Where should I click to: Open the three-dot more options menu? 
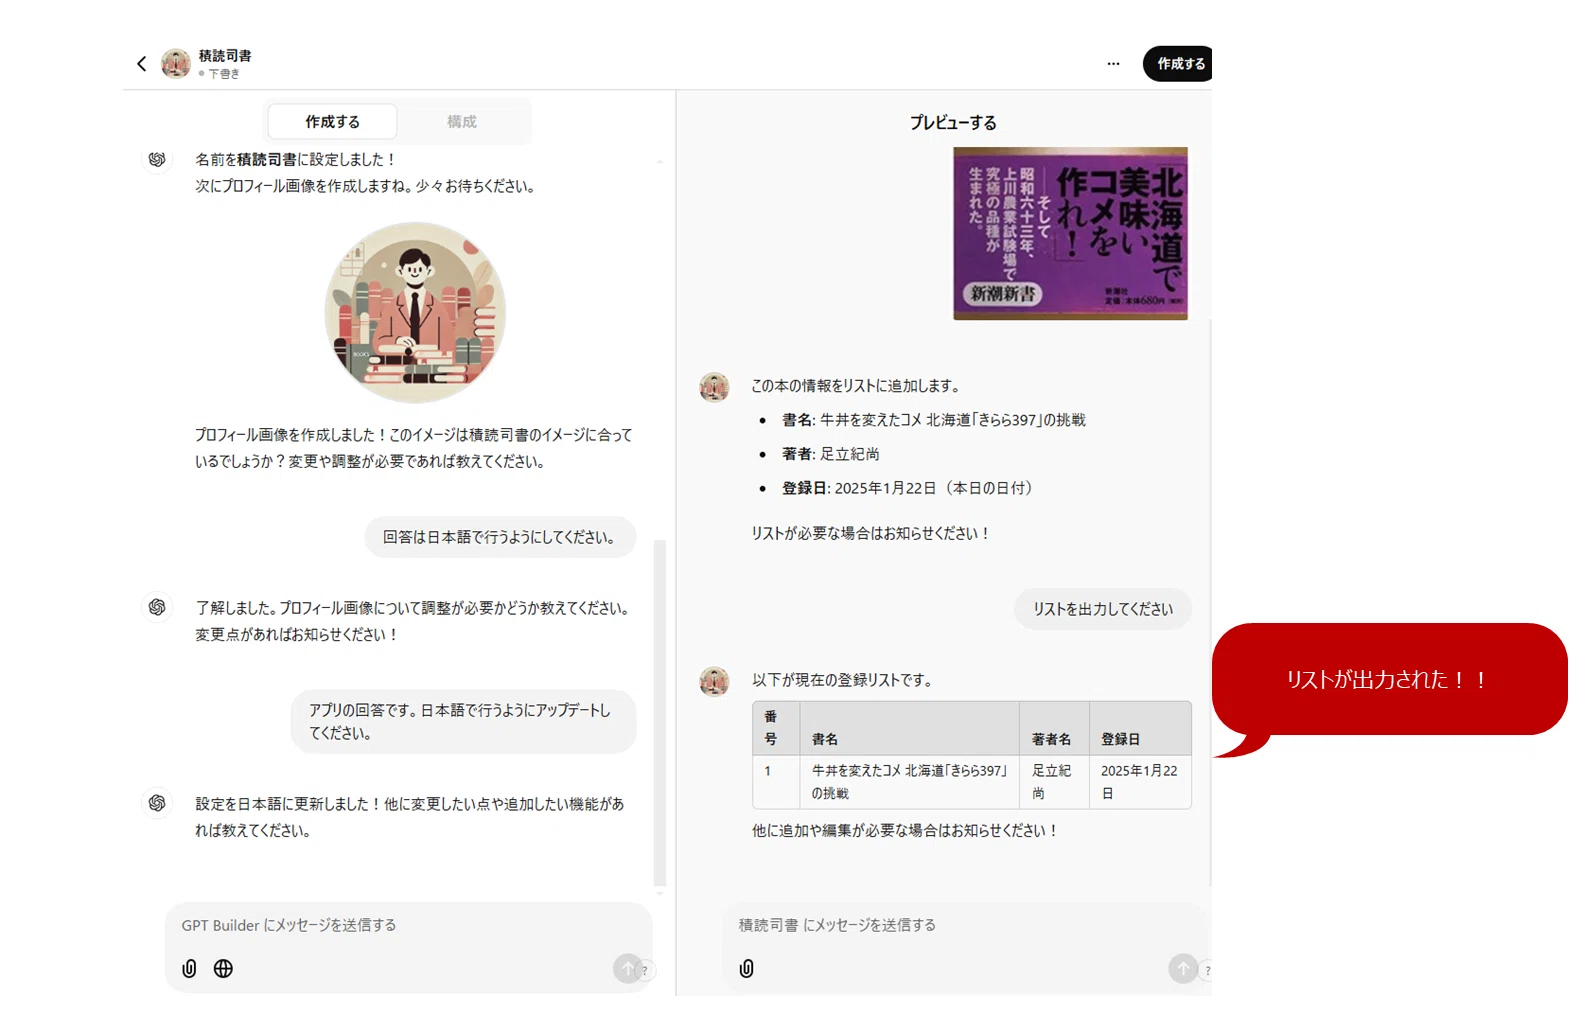(x=1113, y=64)
